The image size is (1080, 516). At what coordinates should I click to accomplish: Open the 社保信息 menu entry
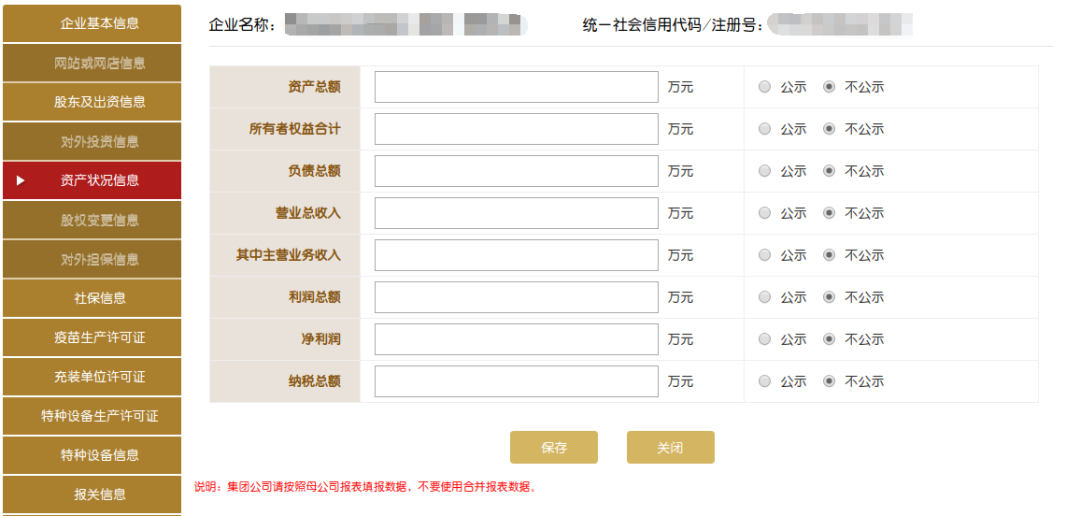click(x=92, y=298)
